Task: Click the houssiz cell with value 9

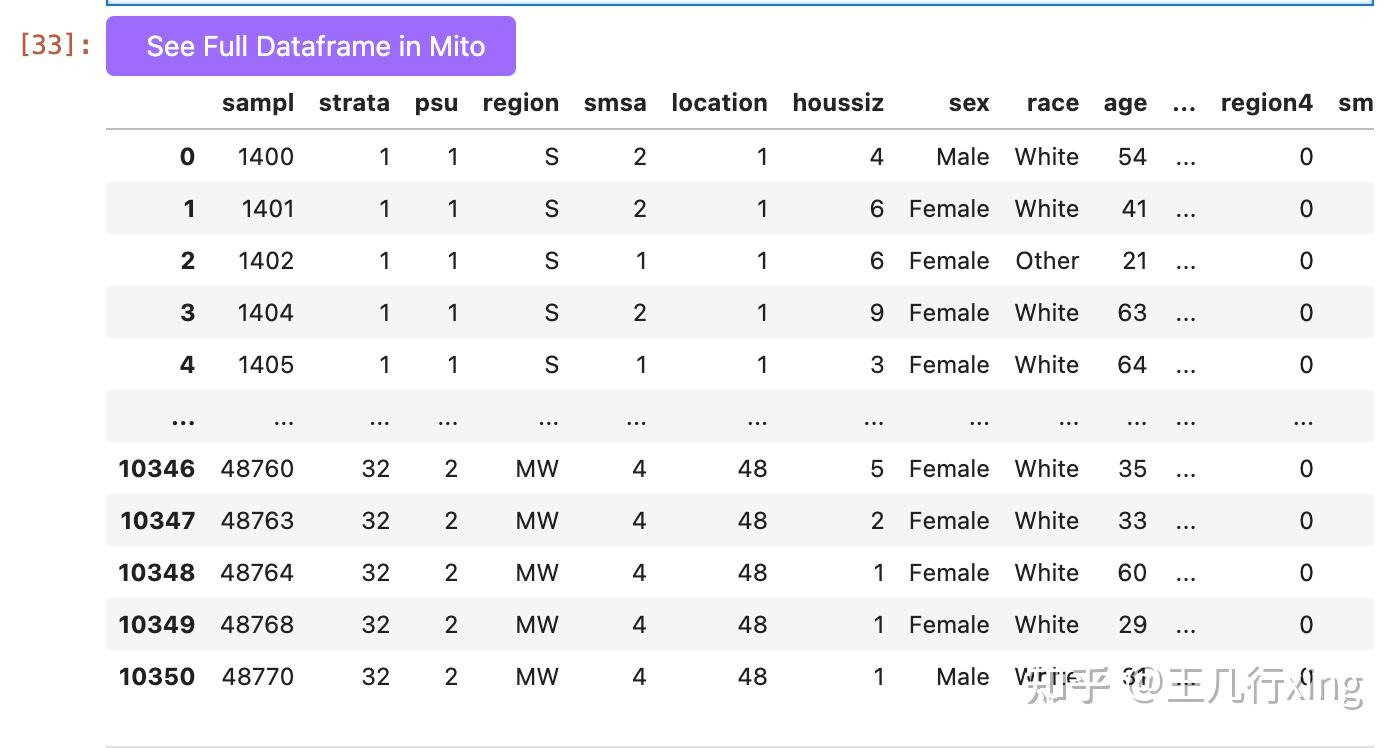Action: pos(876,313)
